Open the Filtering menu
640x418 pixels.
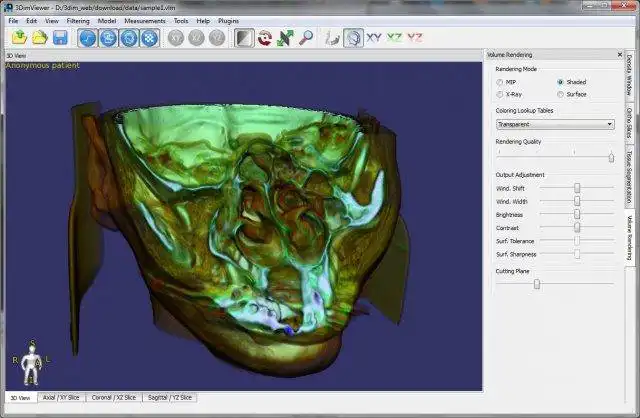[78, 21]
